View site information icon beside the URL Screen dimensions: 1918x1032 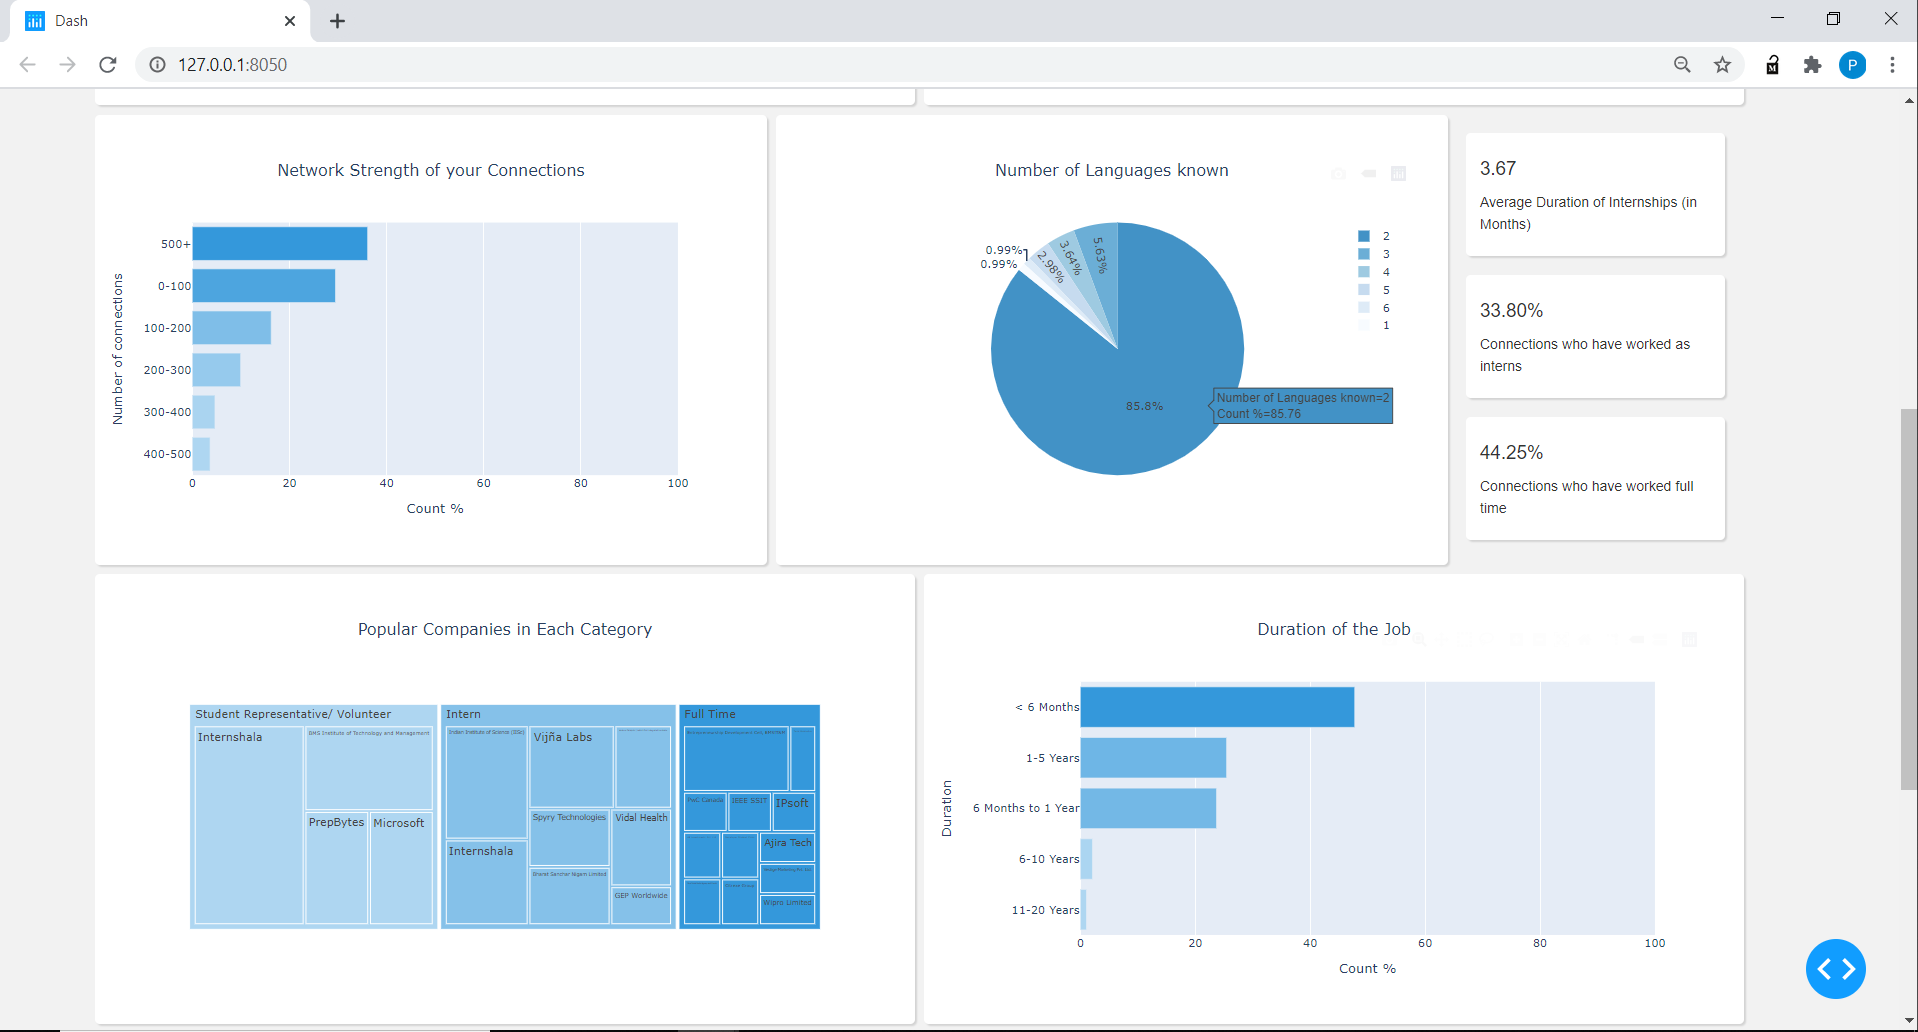(x=157, y=65)
